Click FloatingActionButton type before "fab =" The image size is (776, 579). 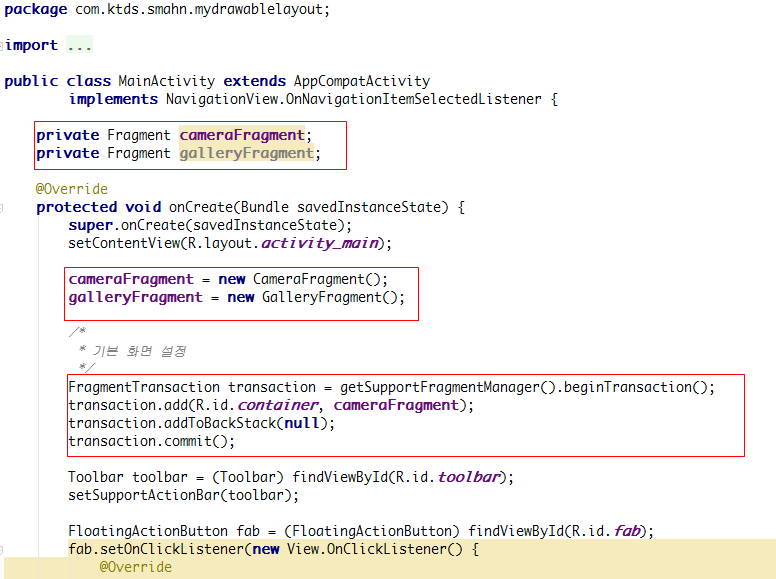[x=148, y=531]
